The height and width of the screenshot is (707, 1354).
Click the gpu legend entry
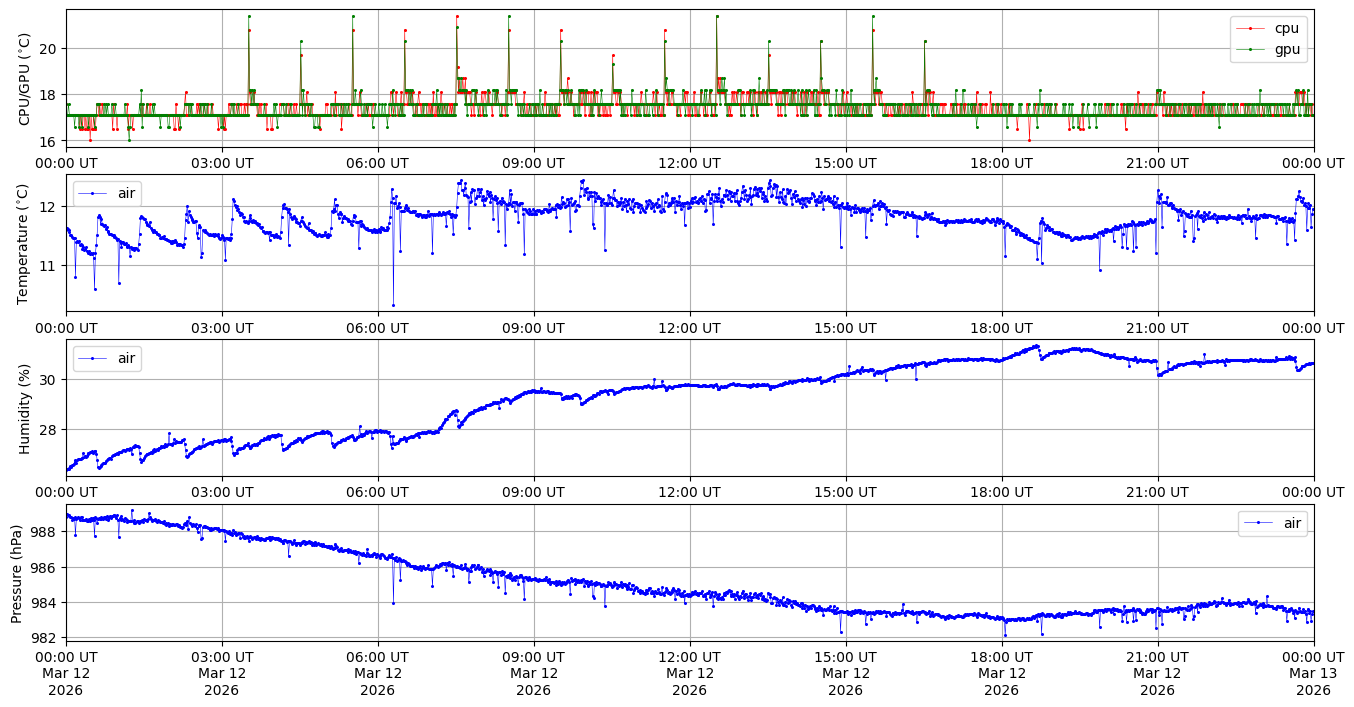tap(1287, 48)
